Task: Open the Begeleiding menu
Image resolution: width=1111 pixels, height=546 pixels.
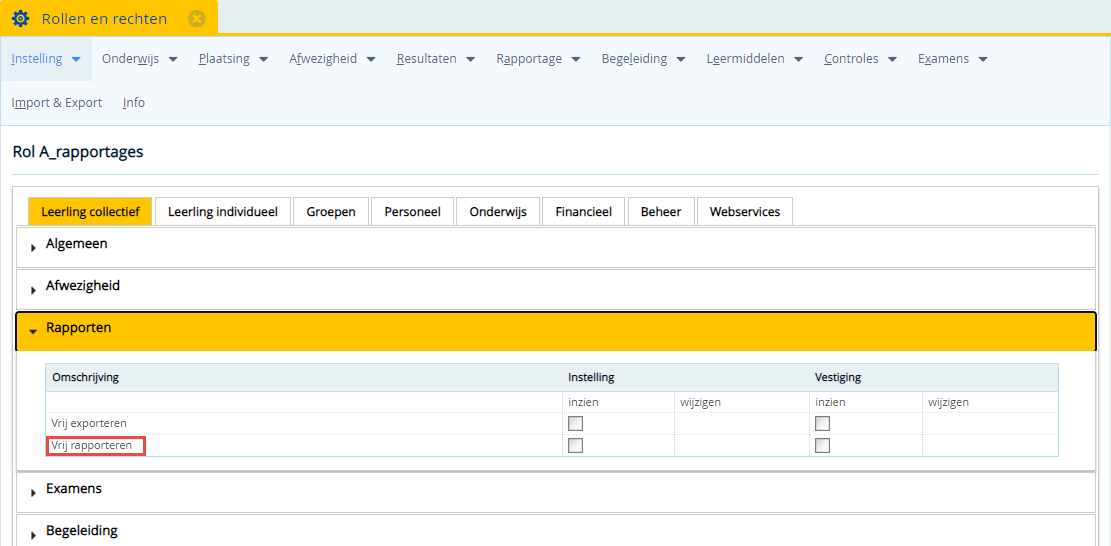Action: click(x=643, y=59)
